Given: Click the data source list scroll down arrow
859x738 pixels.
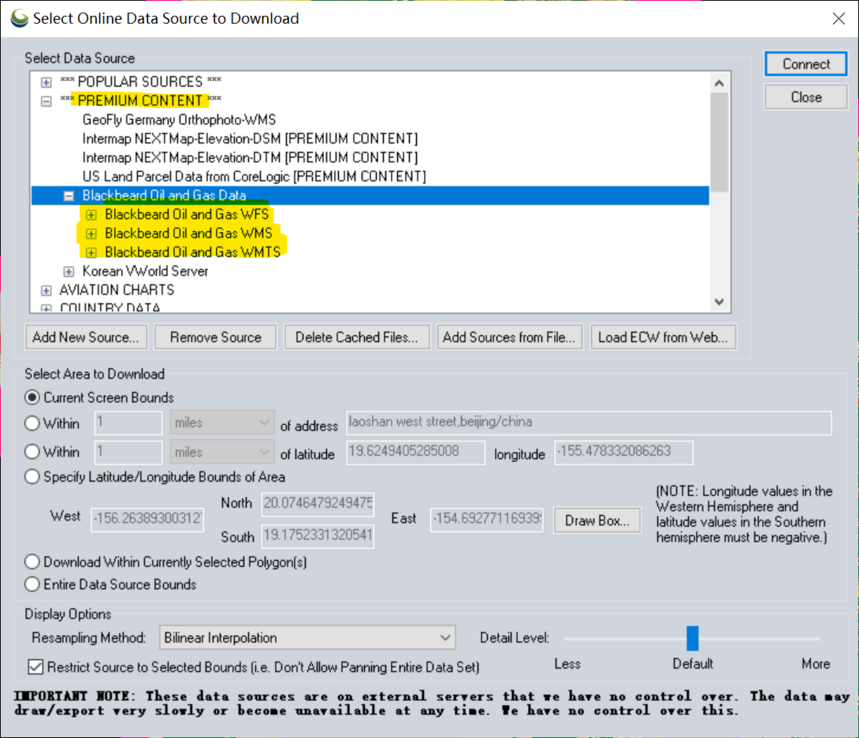Looking at the screenshot, I should [719, 302].
